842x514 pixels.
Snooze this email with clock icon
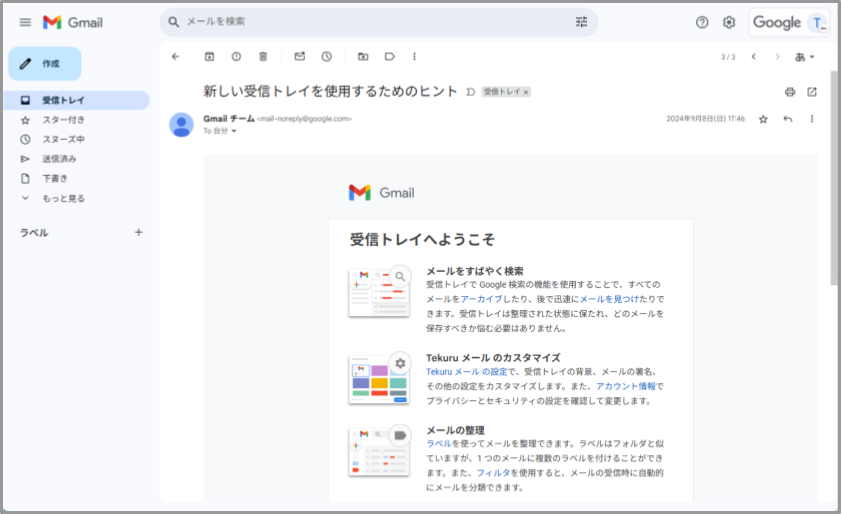point(326,56)
